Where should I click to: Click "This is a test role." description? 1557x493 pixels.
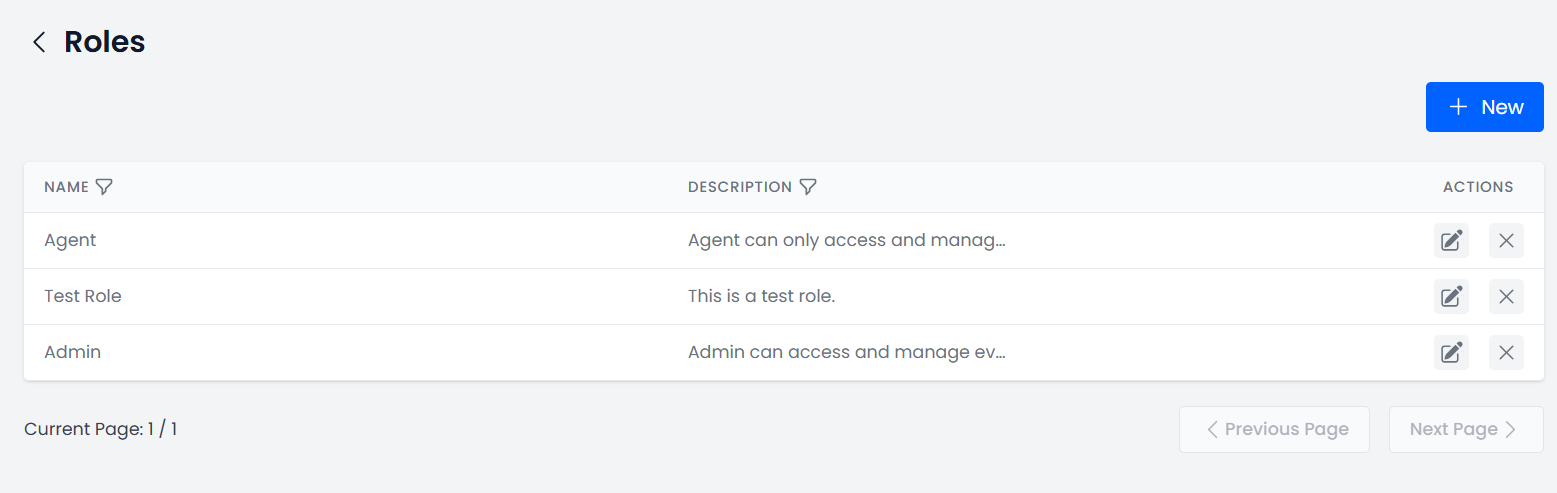pyautogui.click(x=761, y=297)
